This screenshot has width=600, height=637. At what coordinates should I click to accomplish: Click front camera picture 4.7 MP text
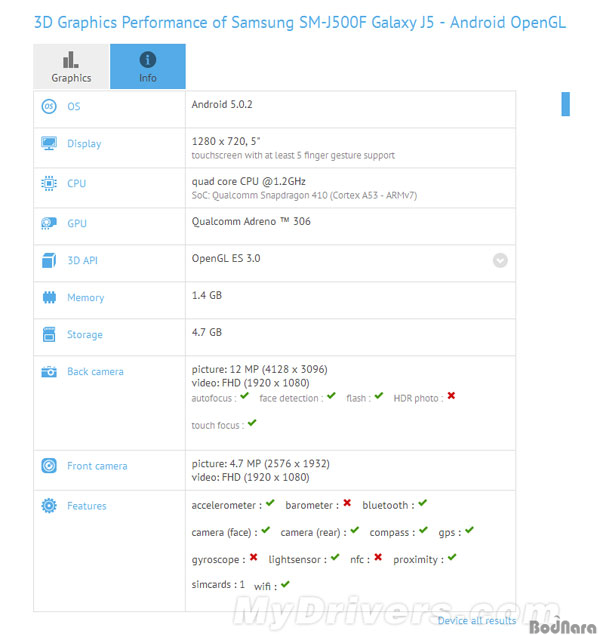pos(260,464)
